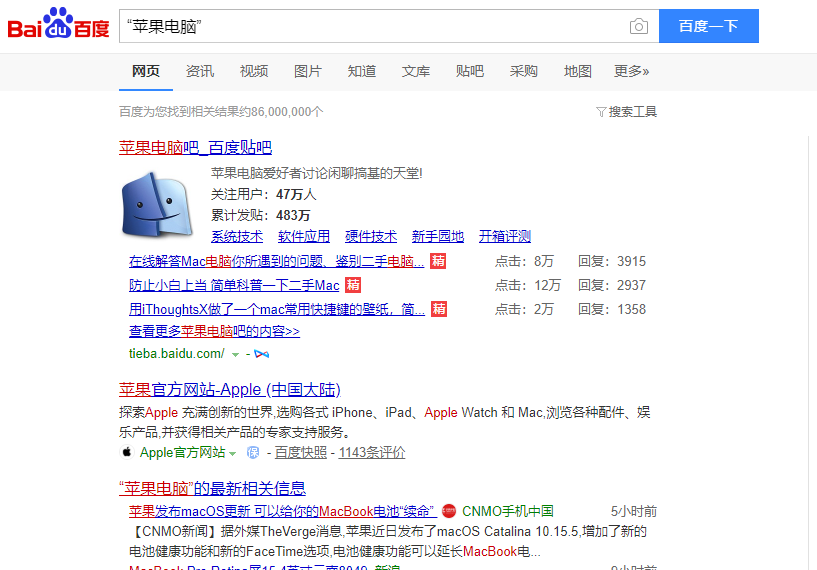This screenshot has width=817, height=570.
Task: Open 更多» menu in navigation
Action: pyautogui.click(x=632, y=71)
